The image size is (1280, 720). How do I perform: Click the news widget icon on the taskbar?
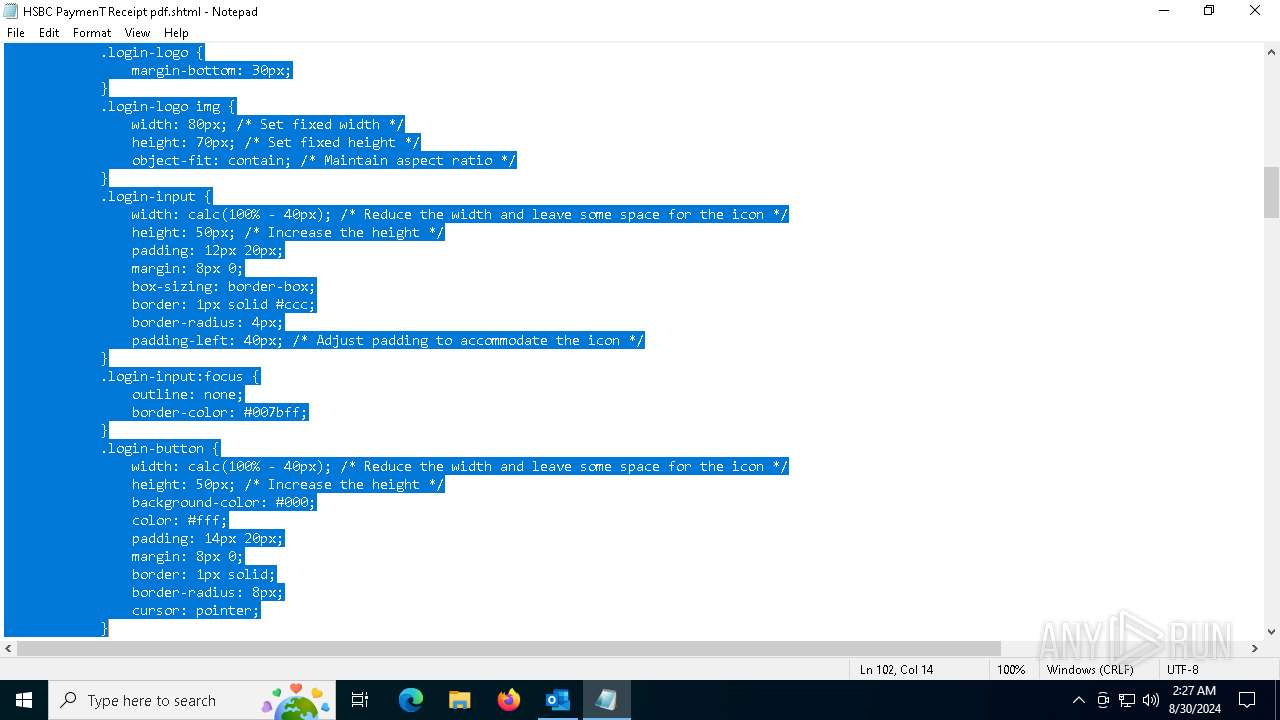296,700
